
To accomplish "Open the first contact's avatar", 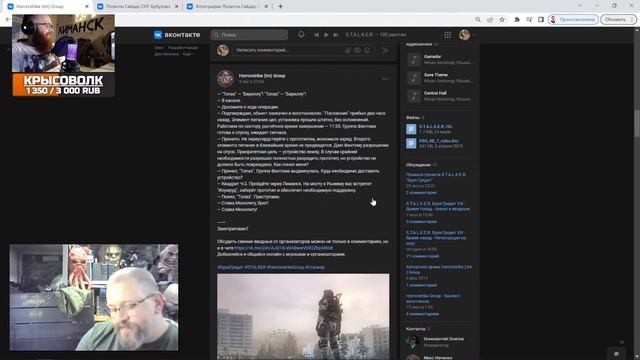I will (x=413, y=342).
